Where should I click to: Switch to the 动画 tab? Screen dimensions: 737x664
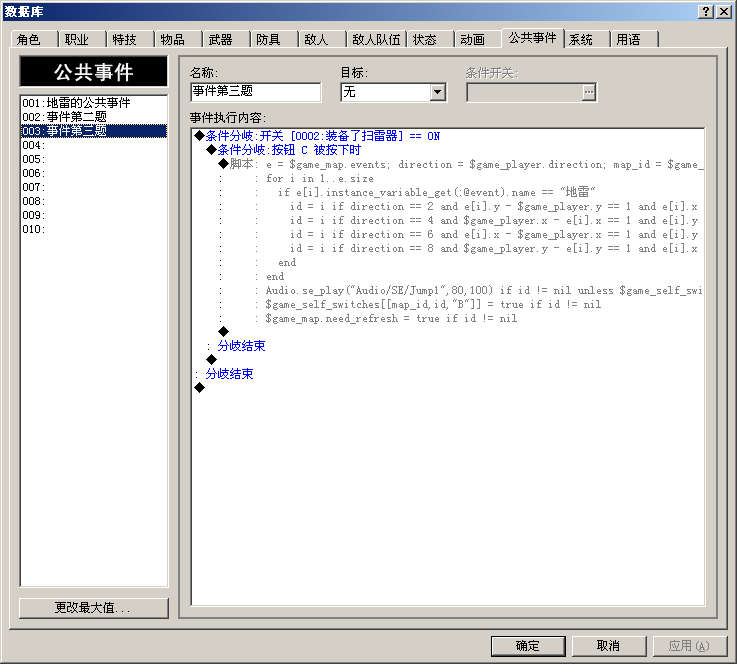tap(478, 39)
